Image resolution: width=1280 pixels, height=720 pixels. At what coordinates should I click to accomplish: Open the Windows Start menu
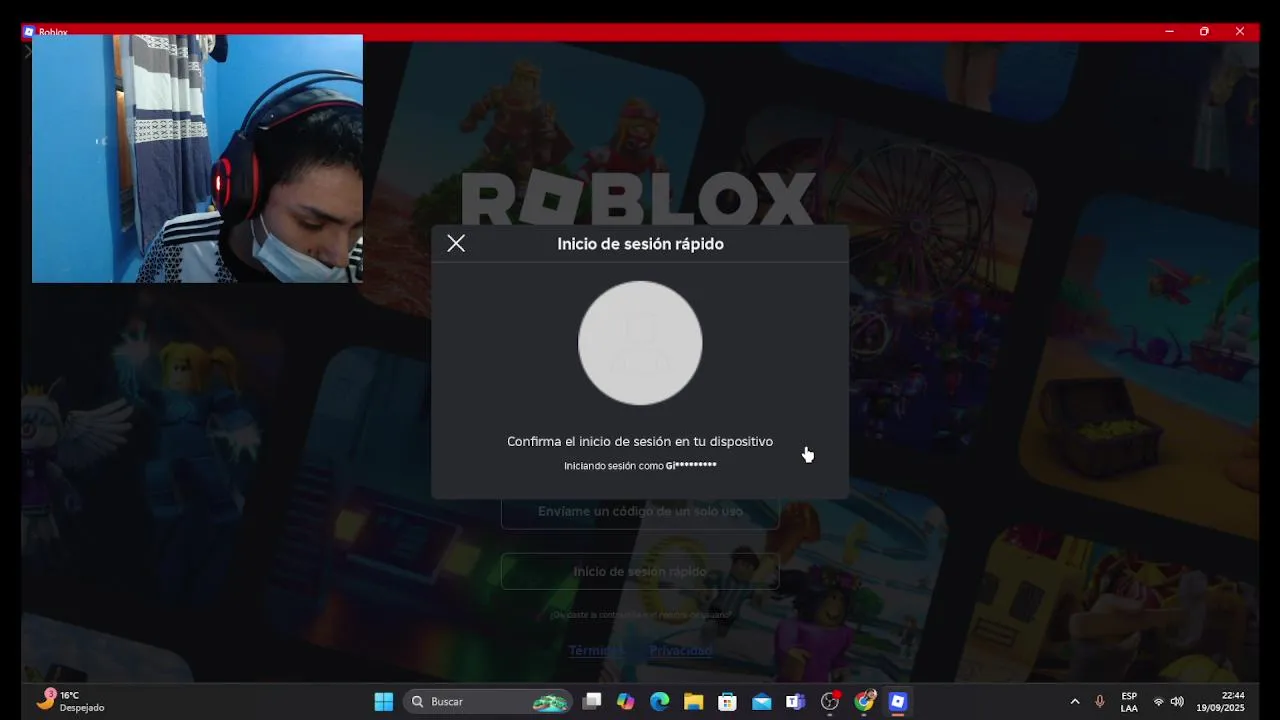(384, 702)
